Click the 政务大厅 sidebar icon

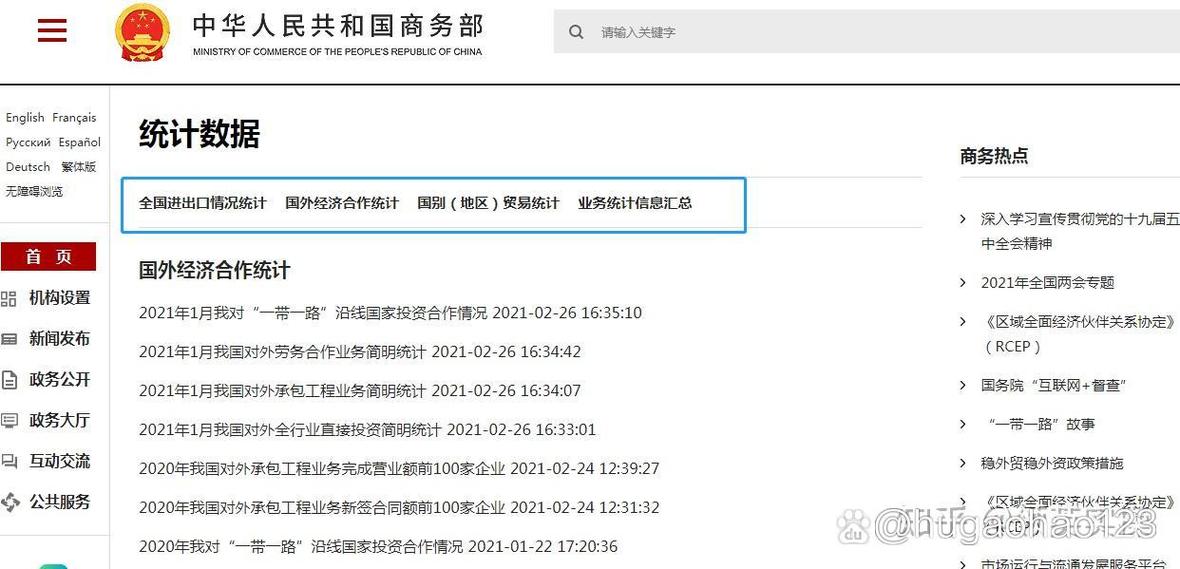pos(9,421)
